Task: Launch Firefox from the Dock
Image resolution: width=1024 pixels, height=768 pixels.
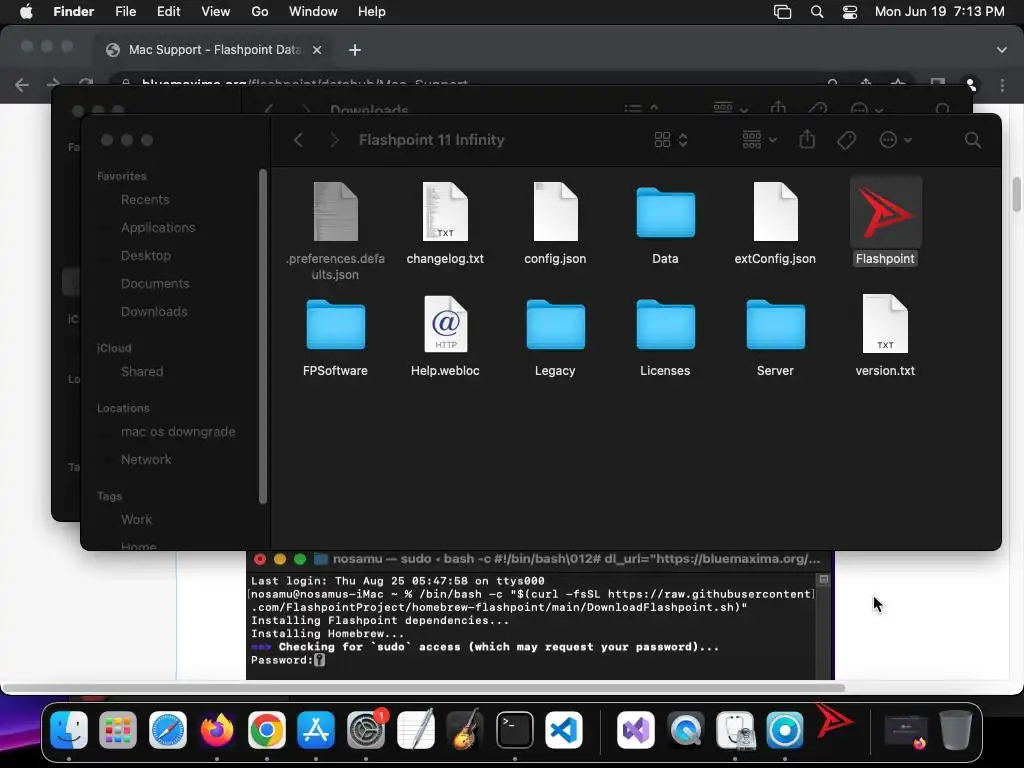Action: [x=217, y=729]
